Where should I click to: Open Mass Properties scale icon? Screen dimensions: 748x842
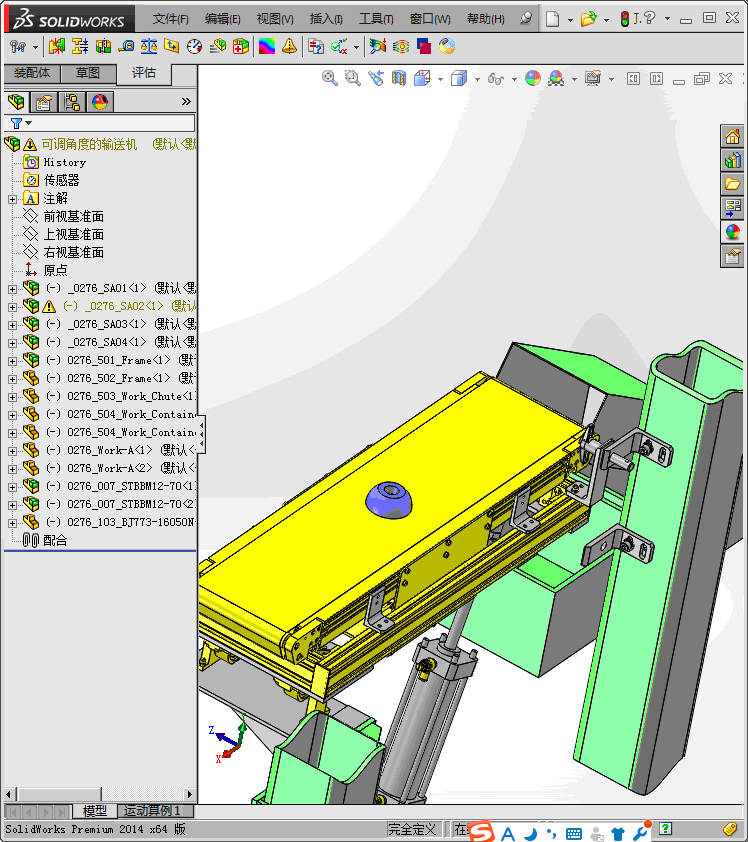tap(149, 47)
